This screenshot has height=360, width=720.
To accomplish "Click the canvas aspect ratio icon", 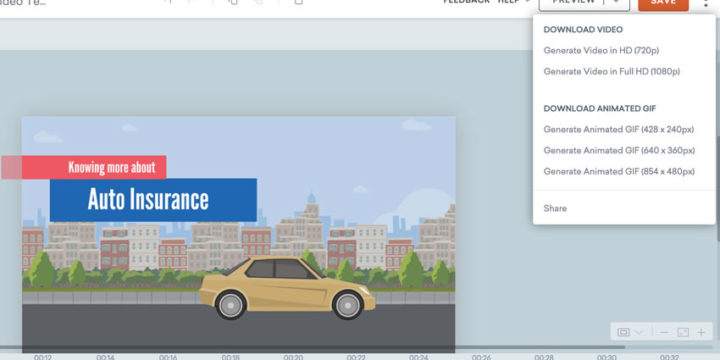I will (624, 332).
